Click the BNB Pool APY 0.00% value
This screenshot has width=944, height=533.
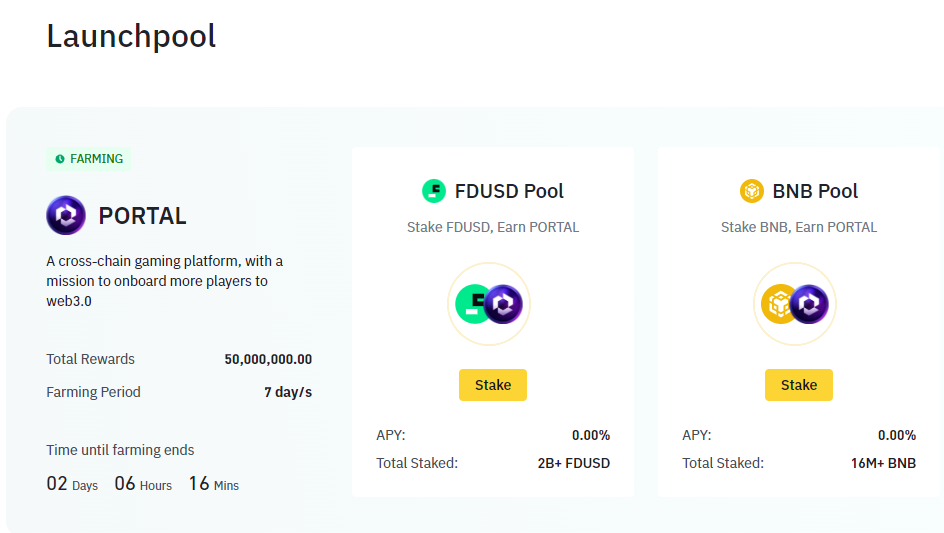pyautogui.click(x=896, y=435)
